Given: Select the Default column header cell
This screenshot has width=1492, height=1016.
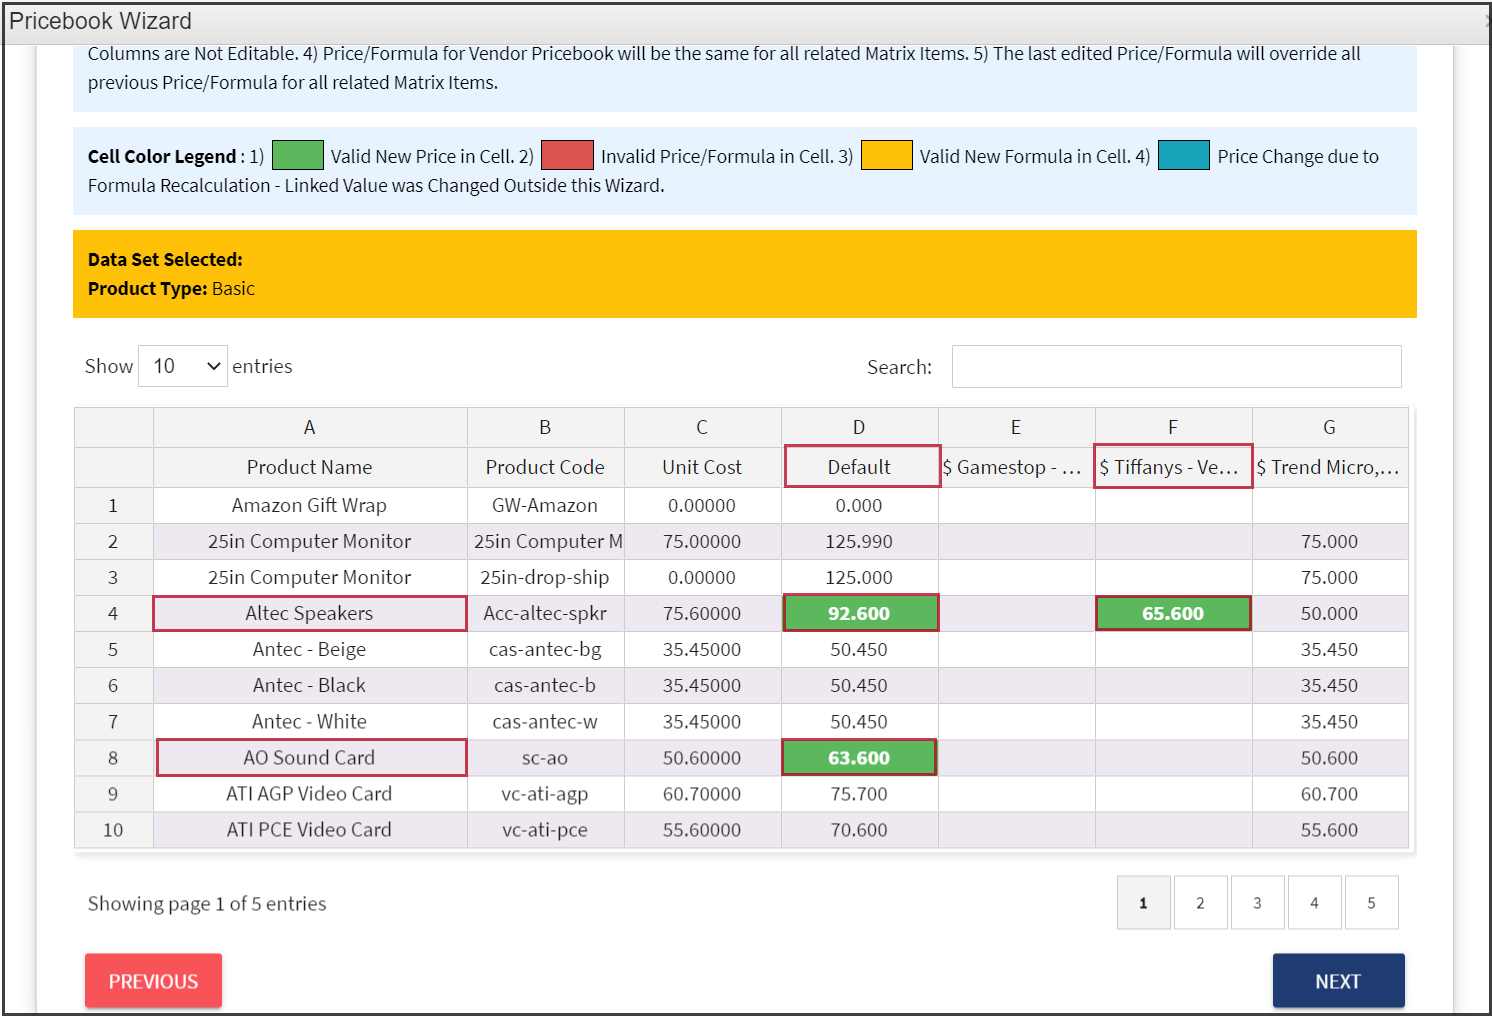Looking at the screenshot, I should tap(859, 467).
